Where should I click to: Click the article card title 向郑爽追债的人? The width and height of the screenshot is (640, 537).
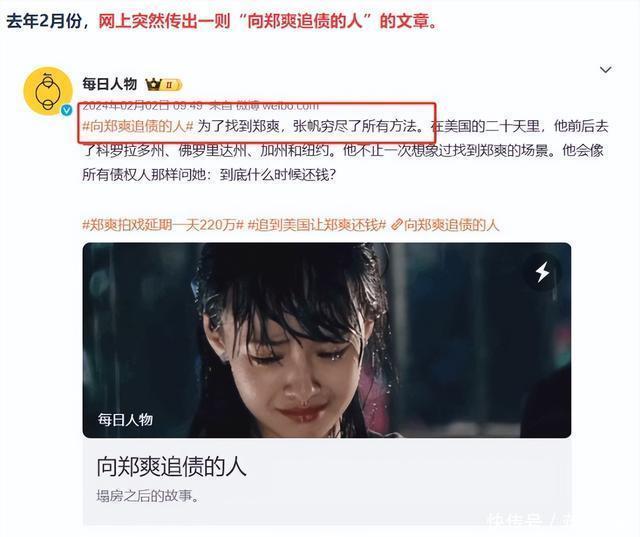point(171,466)
